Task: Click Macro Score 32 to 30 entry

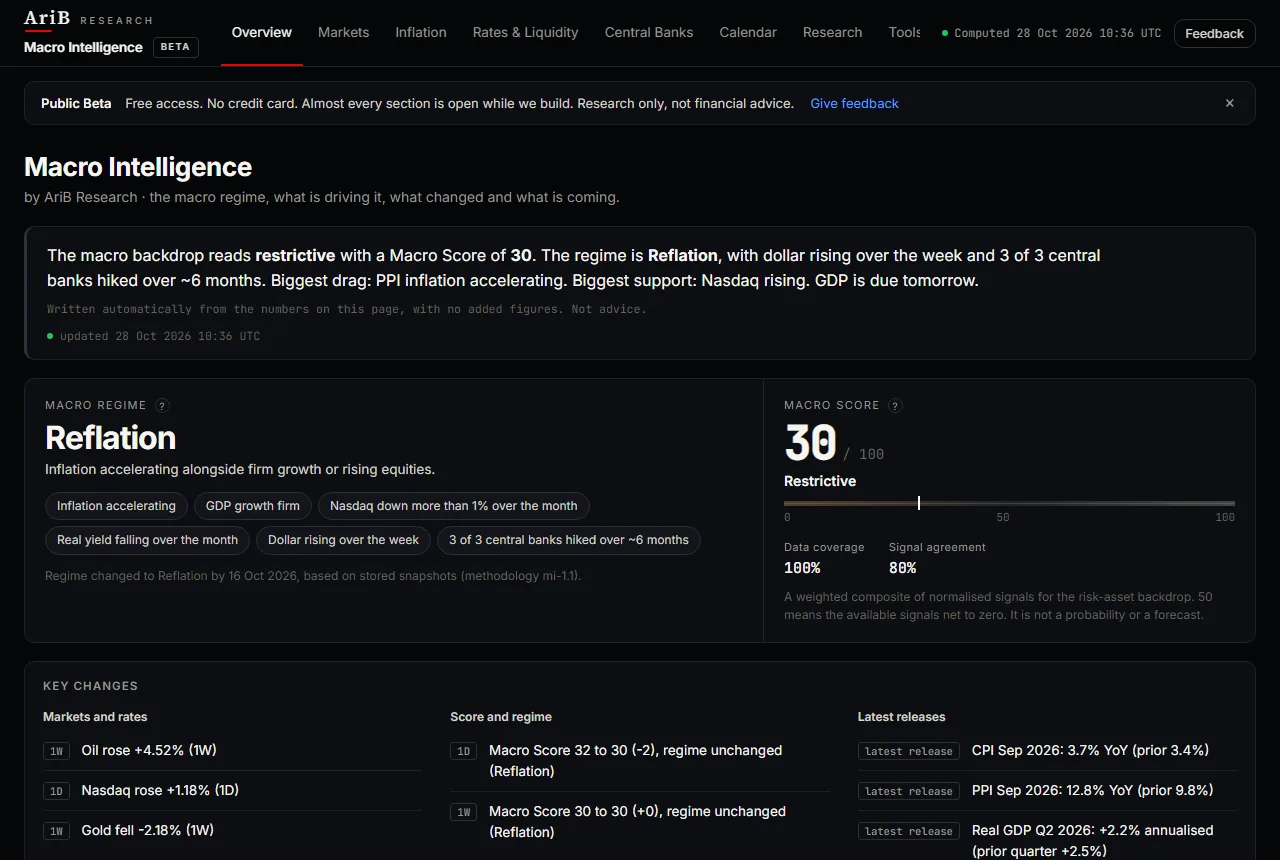Action: coord(640,760)
